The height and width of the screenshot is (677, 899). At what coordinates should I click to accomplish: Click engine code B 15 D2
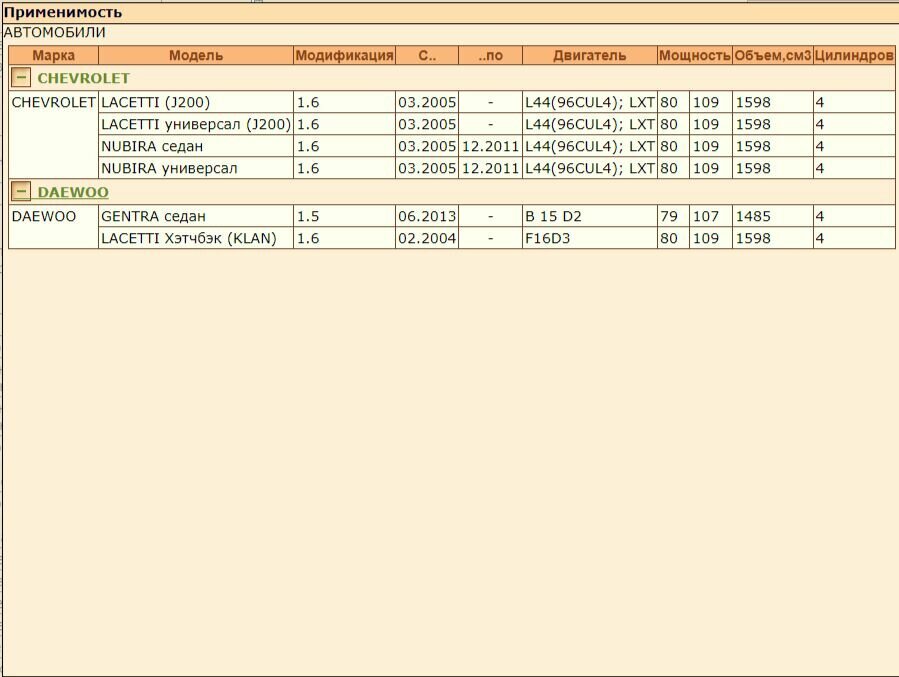(x=553, y=216)
